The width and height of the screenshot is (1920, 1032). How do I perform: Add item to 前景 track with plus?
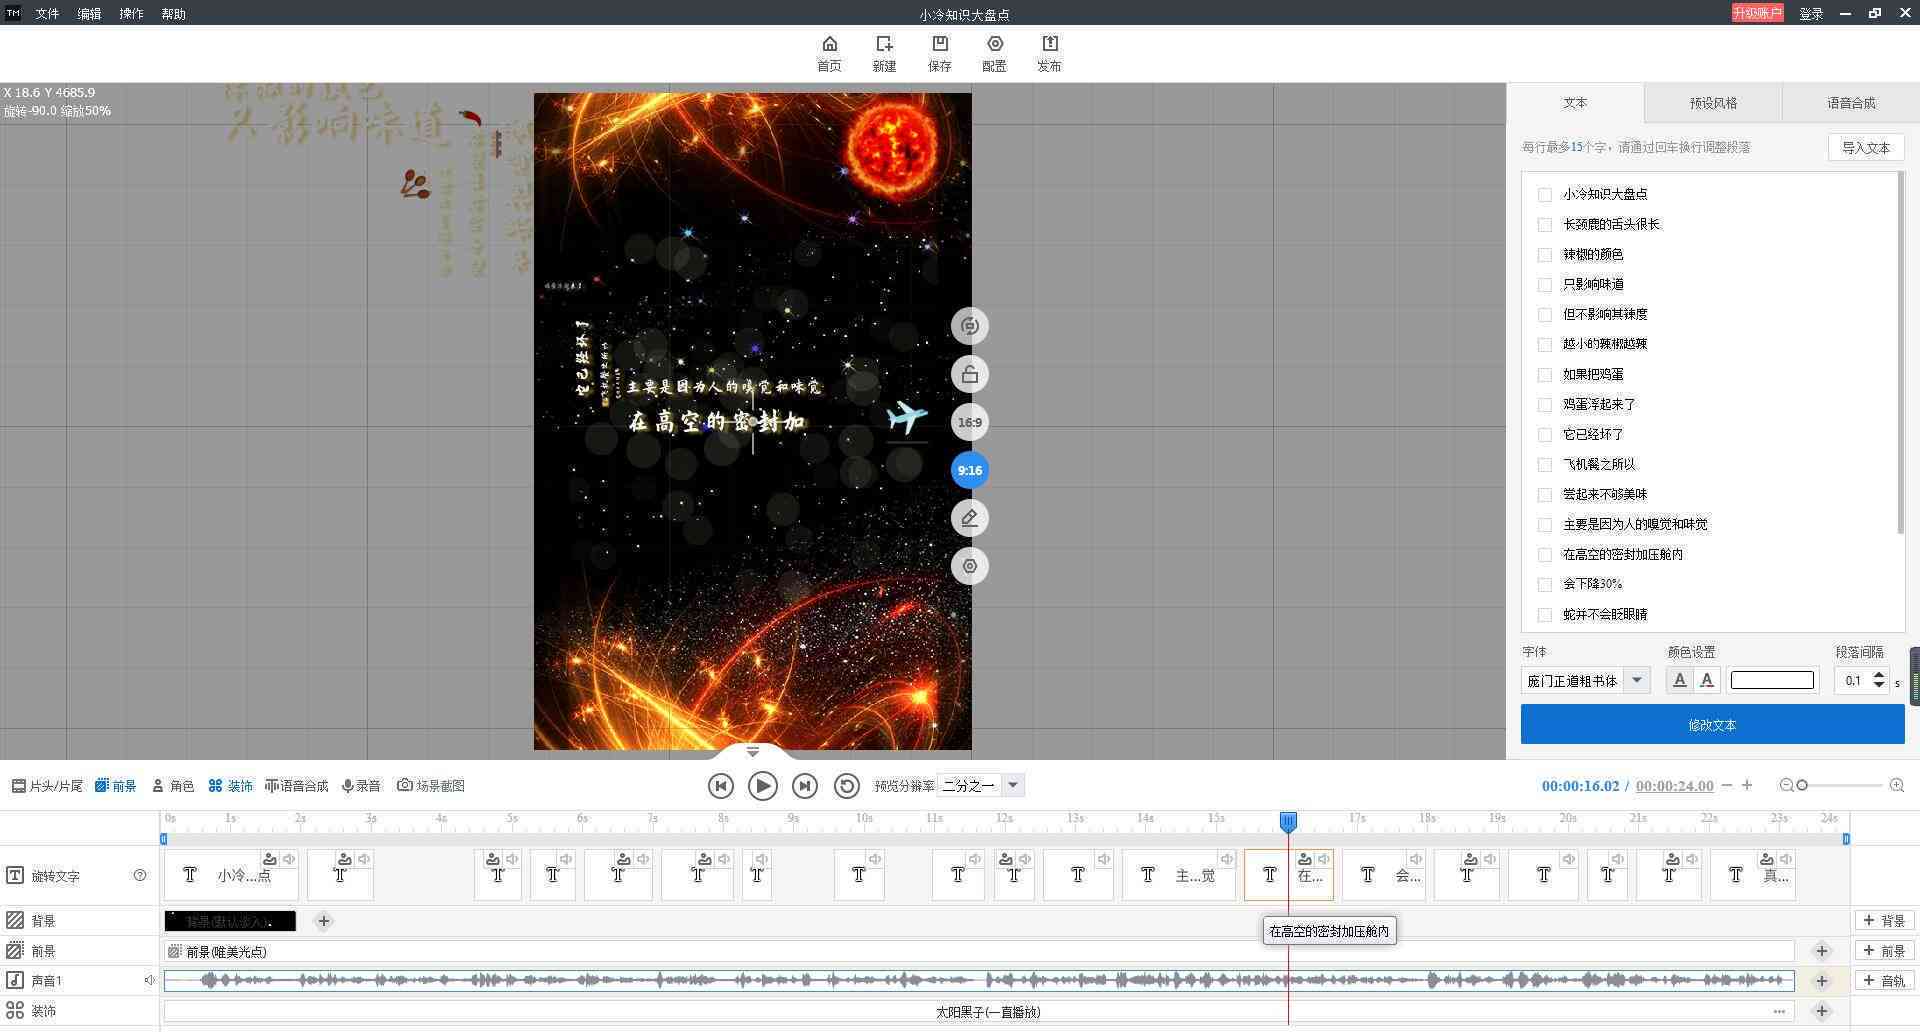click(1821, 951)
